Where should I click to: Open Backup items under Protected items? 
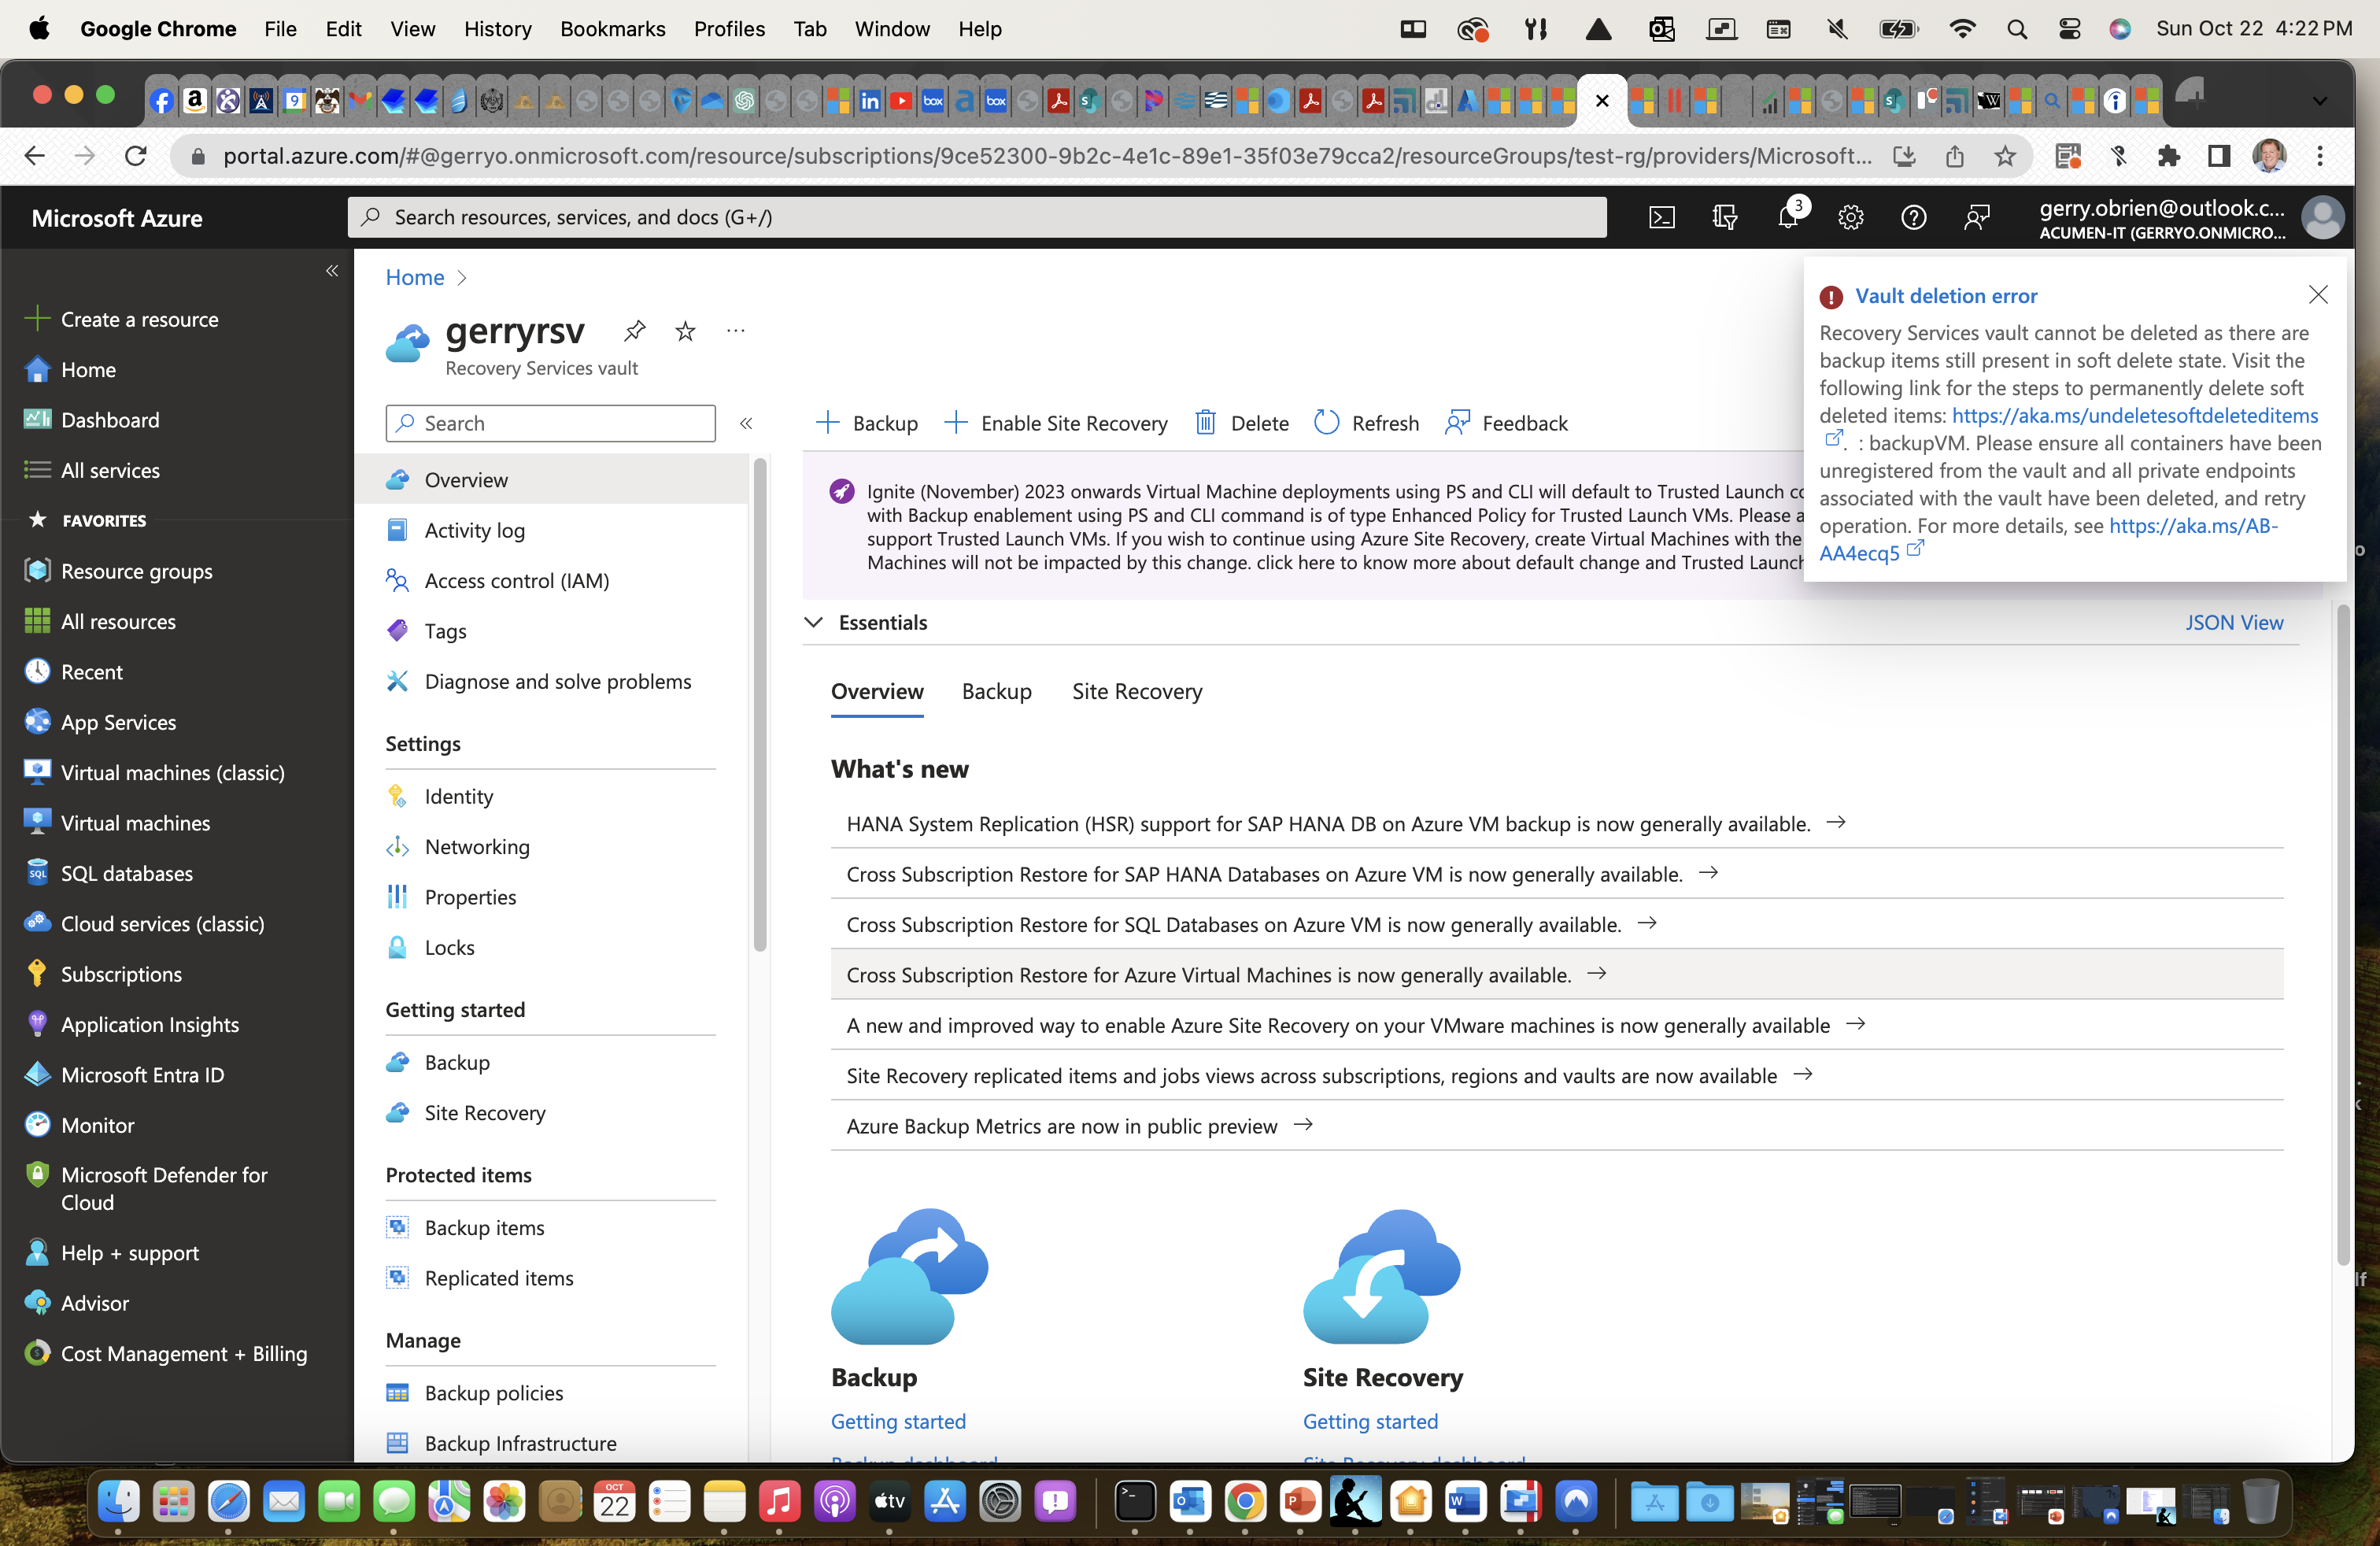click(x=484, y=1227)
